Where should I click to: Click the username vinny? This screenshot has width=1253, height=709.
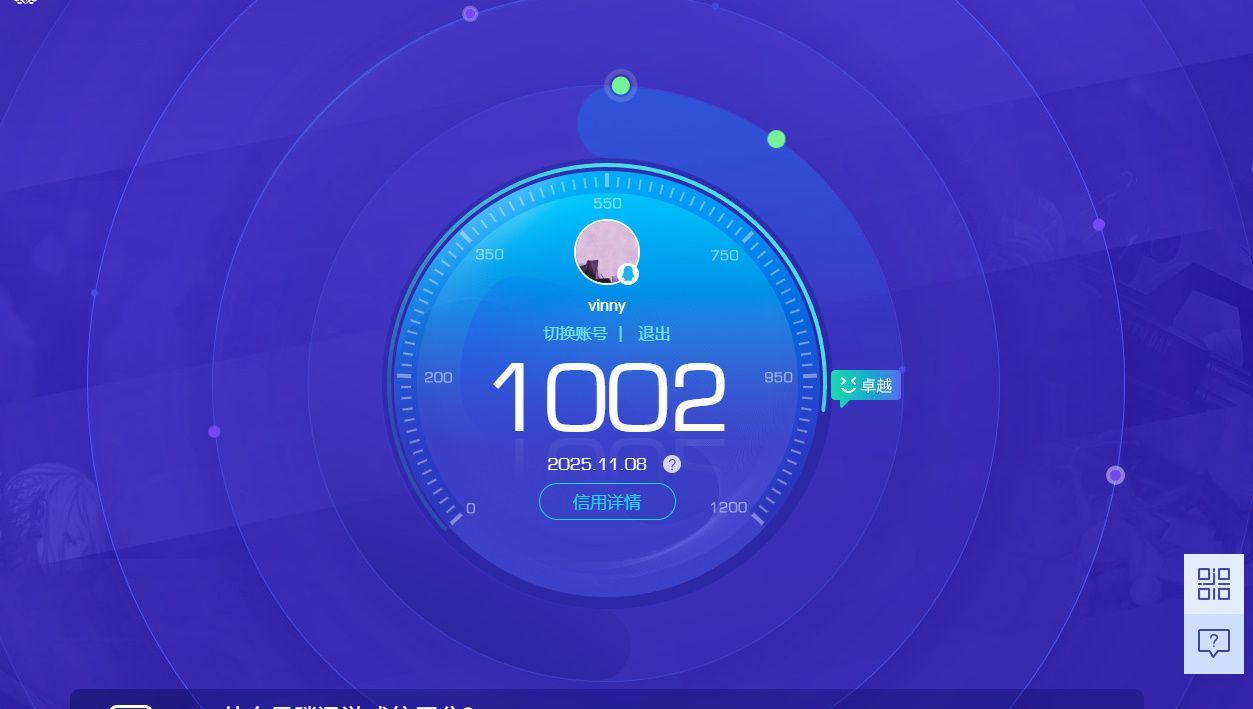606,306
